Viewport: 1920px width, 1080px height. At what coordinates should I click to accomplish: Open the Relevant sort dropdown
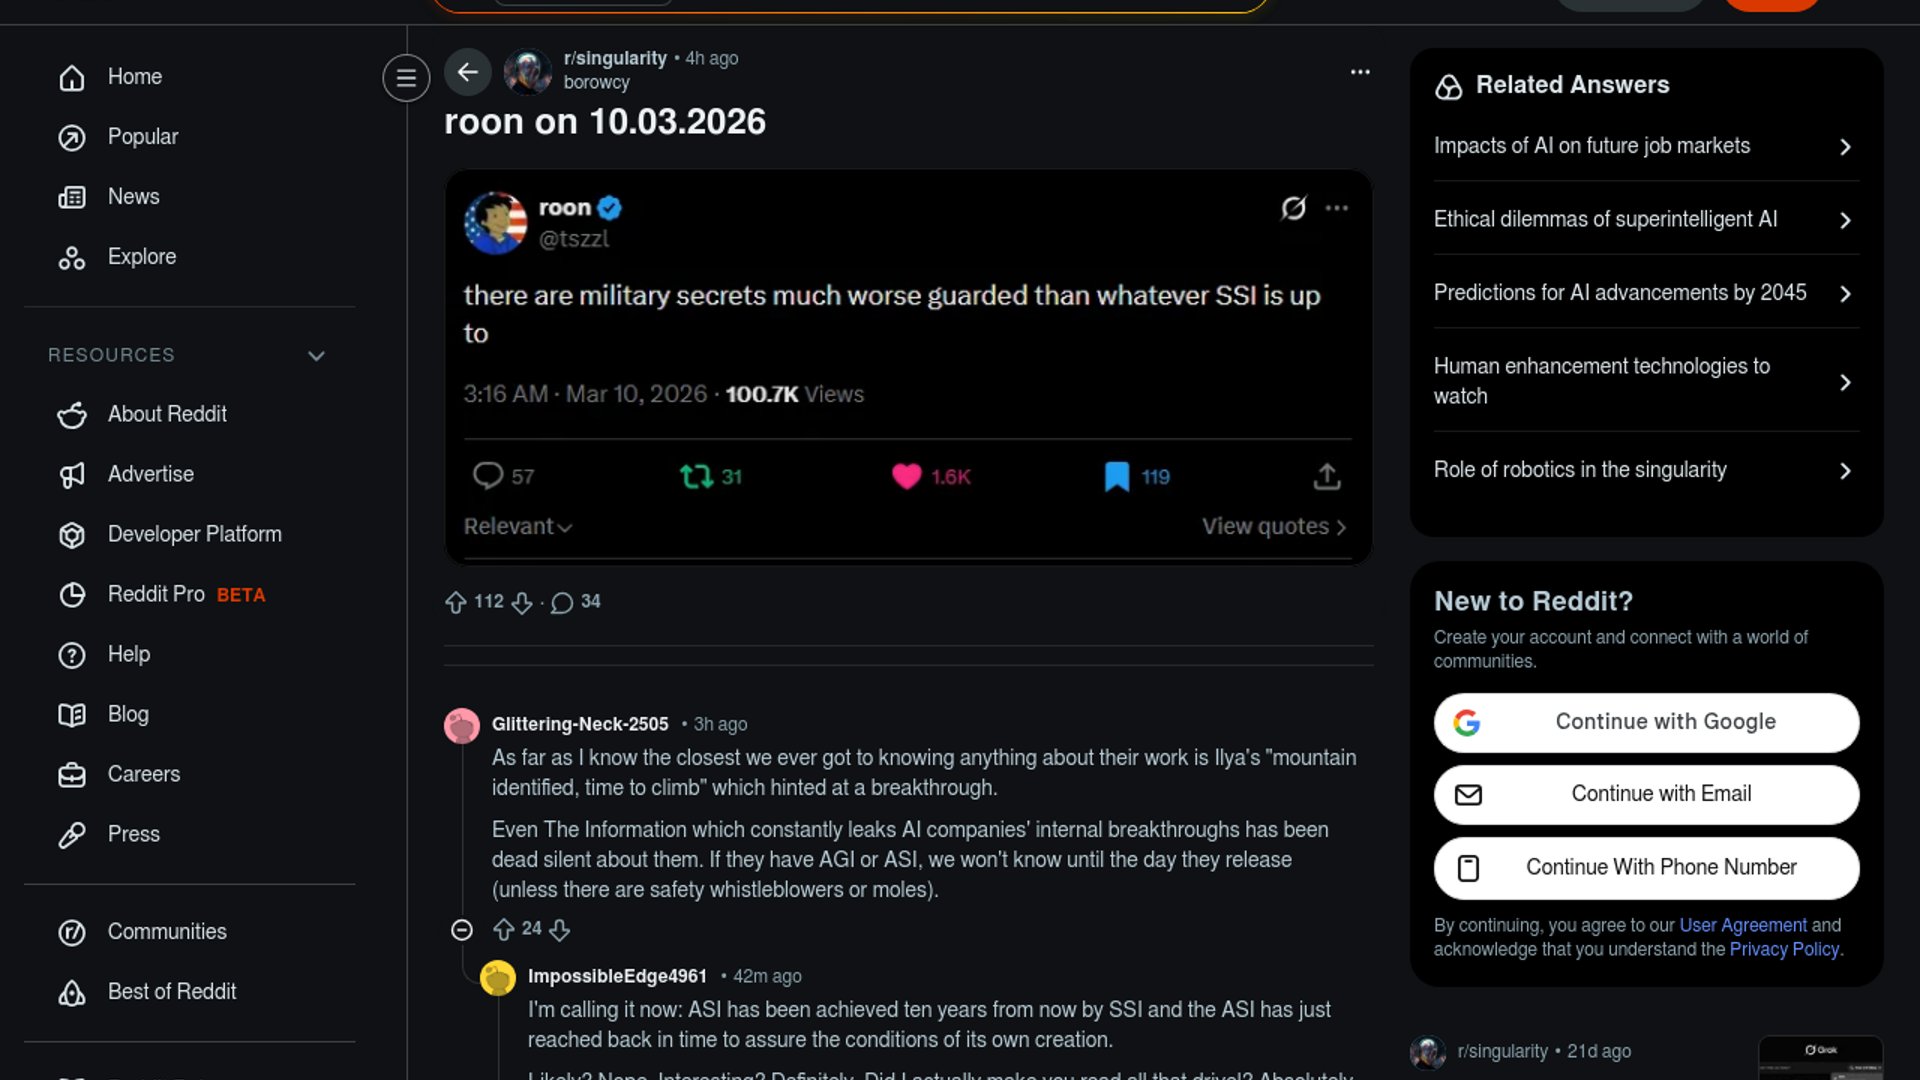click(517, 527)
